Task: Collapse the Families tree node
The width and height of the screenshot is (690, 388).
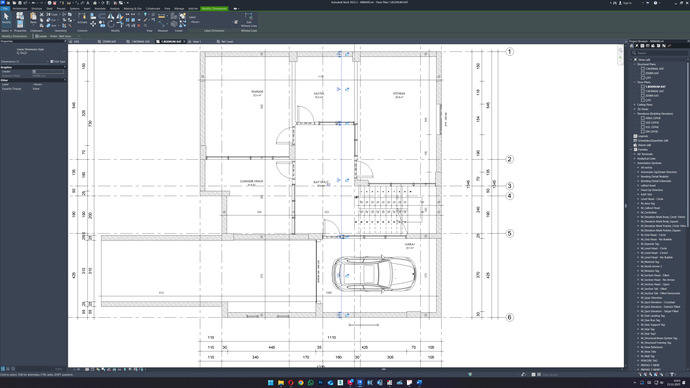Action: click(x=631, y=150)
